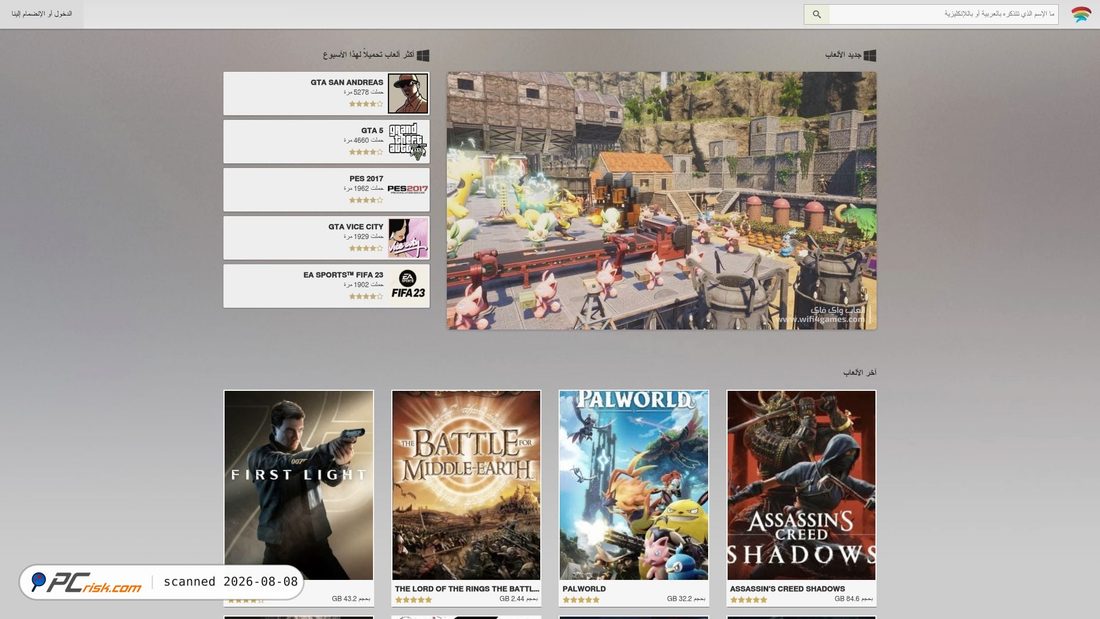Click star rating under Palworld card
The width and height of the screenshot is (1100, 619).
coord(581,600)
